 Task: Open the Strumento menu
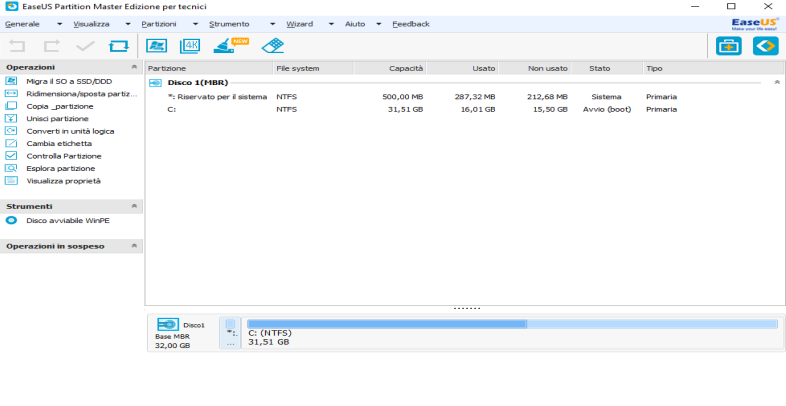coord(229,24)
